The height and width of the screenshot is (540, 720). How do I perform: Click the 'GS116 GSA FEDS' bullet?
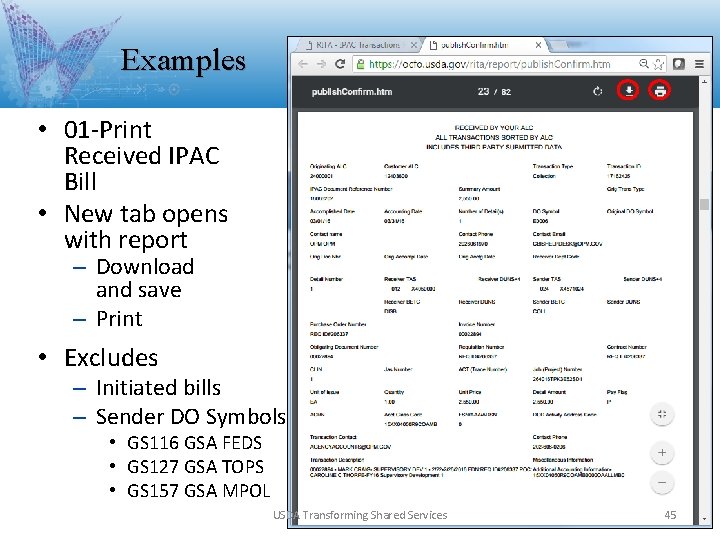195,443
